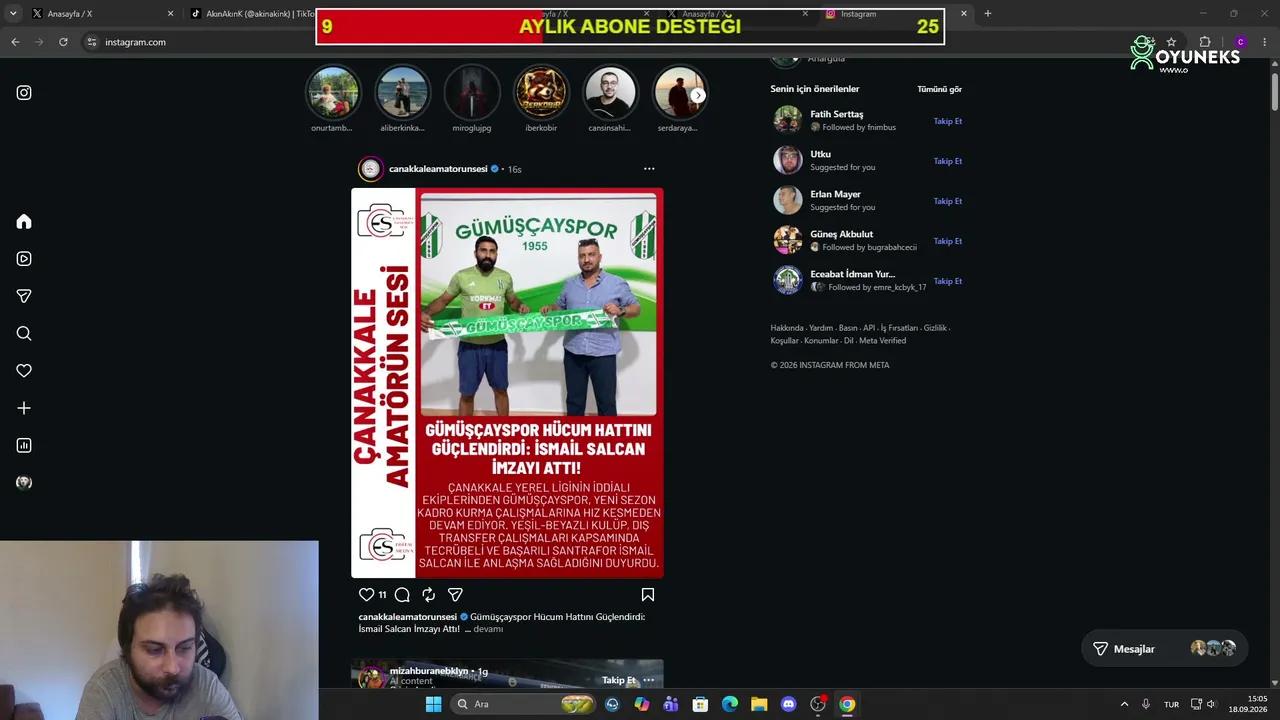Screen dimensions: 1280x720
Task: Open Direct messages paper-plane sidebar icon
Action: pyautogui.click(x=24, y=296)
